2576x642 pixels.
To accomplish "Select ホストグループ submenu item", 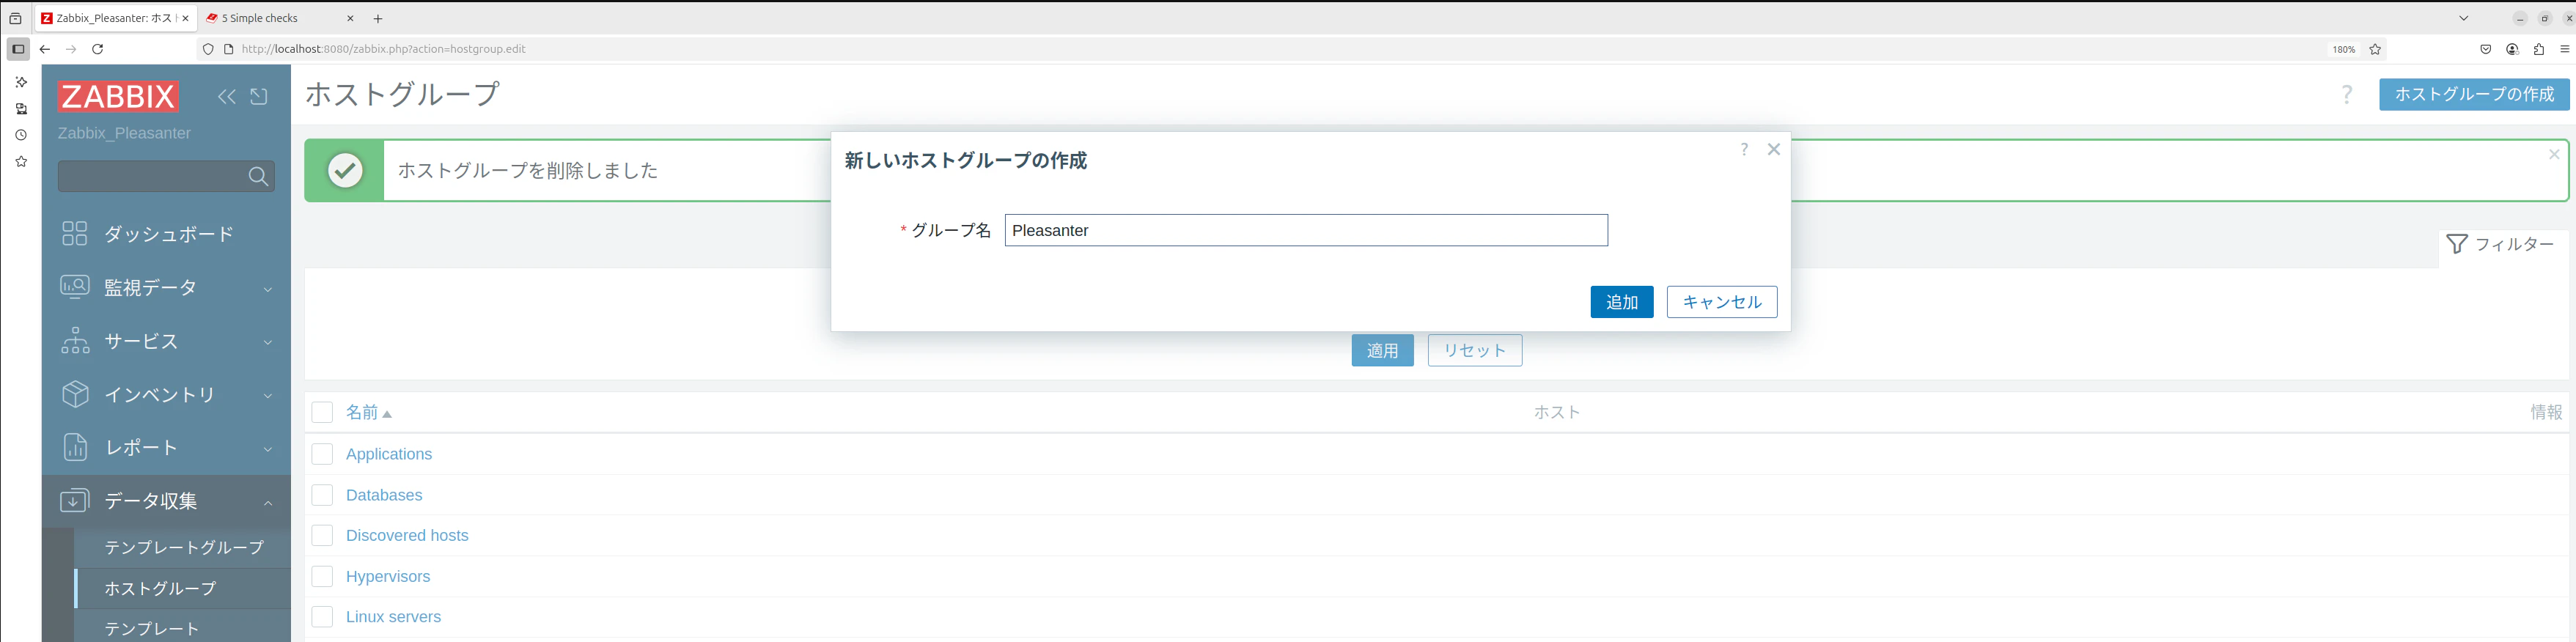I will (184, 588).
